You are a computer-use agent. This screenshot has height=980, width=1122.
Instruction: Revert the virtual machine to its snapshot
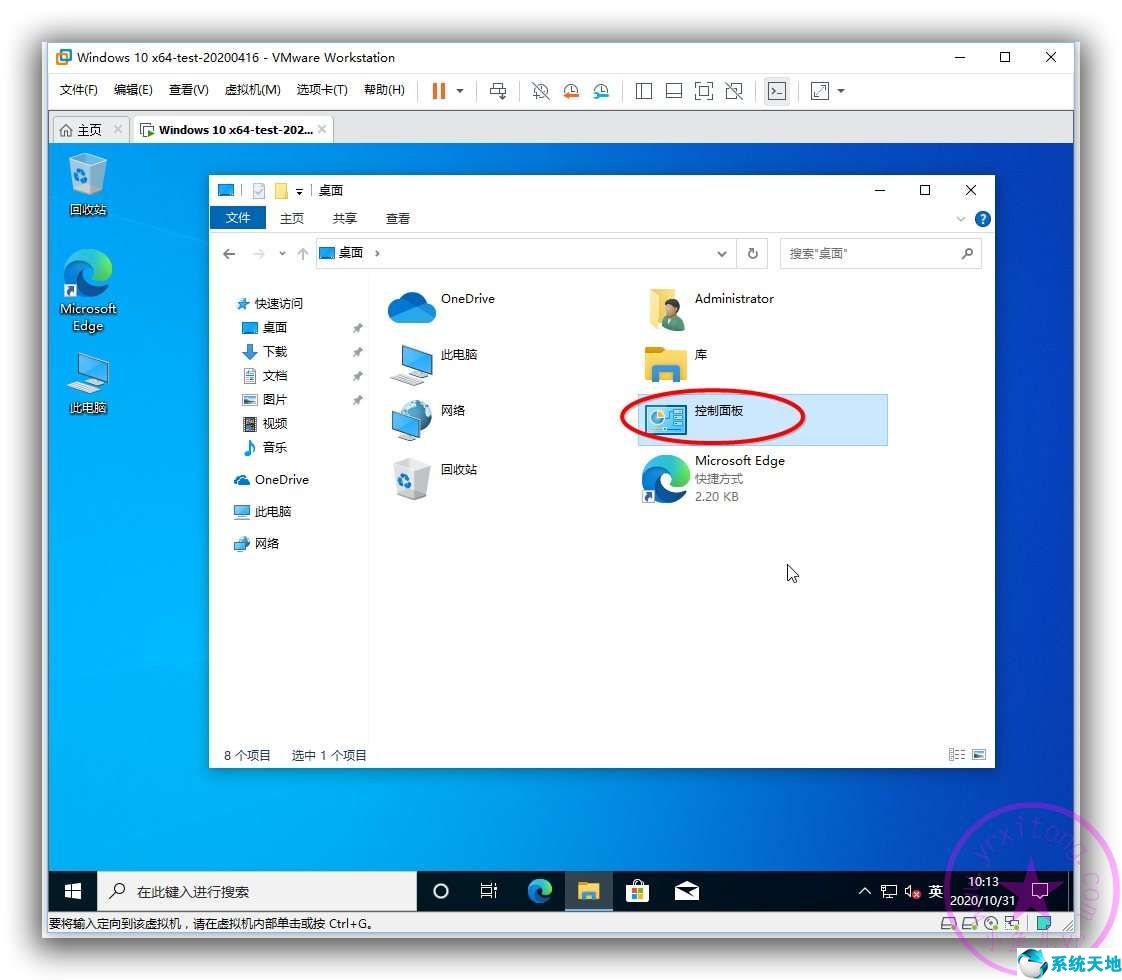[571, 91]
